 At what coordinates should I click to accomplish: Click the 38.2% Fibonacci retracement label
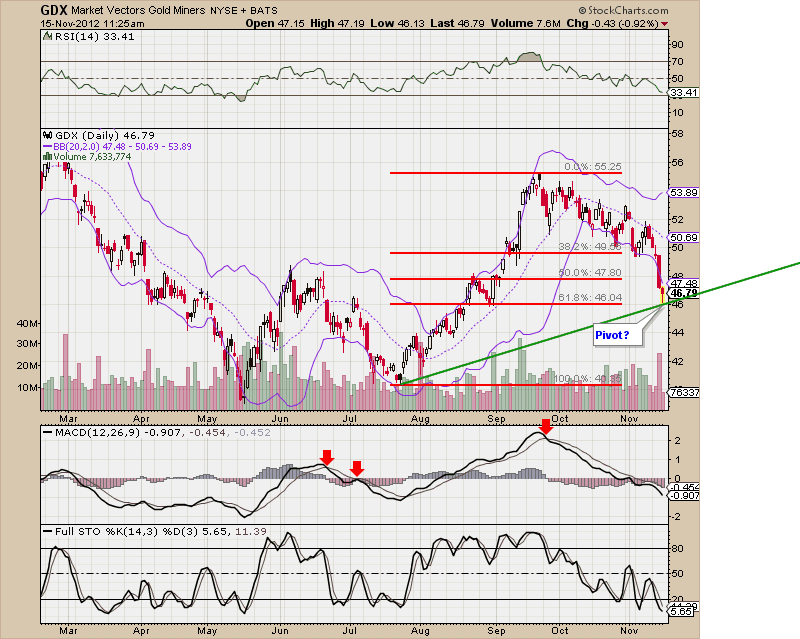[x=590, y=247]
